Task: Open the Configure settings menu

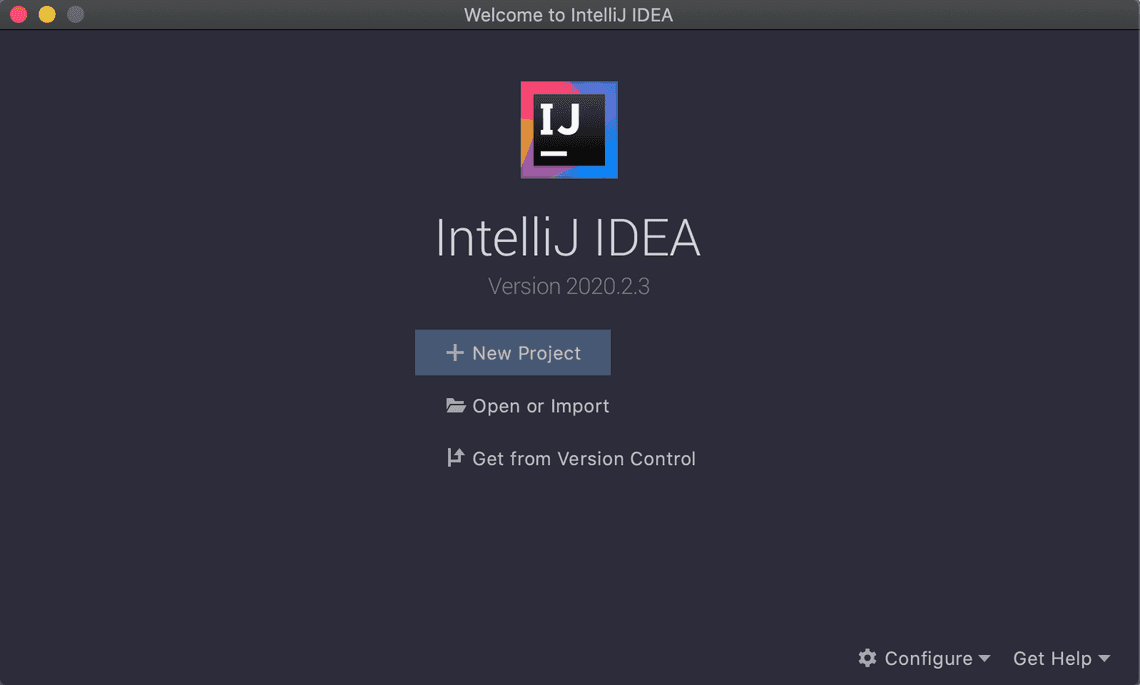Action: [928, 658]
